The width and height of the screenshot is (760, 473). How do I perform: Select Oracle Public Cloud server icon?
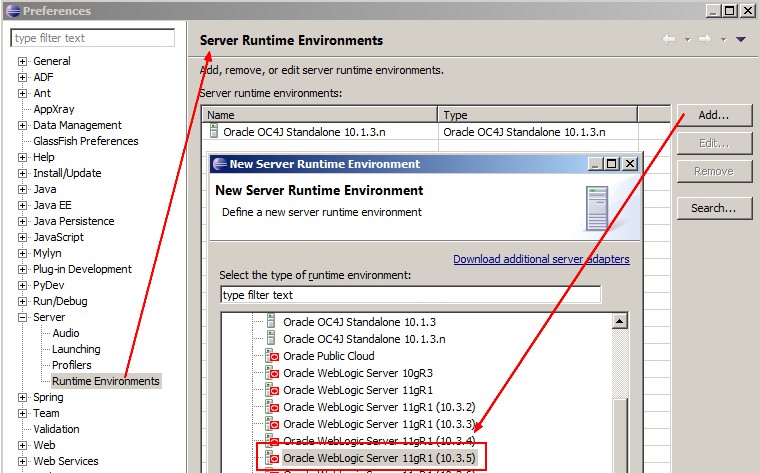pyautogui.click(x=271, y=356)
